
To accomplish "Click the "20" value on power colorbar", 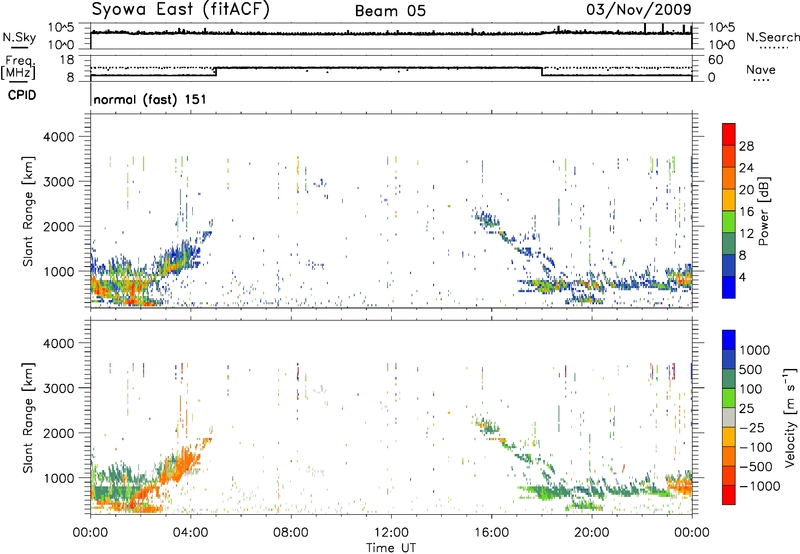I will [746, 190].
